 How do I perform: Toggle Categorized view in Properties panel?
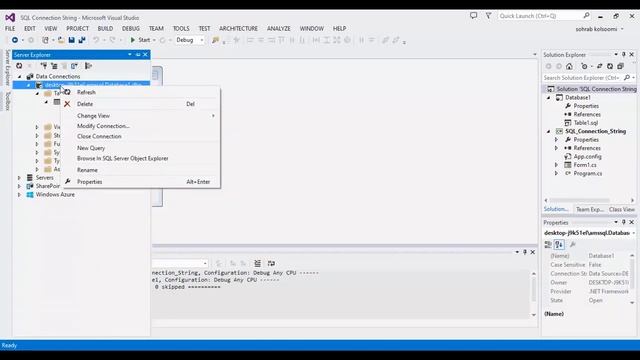click(x=548, y=244)
